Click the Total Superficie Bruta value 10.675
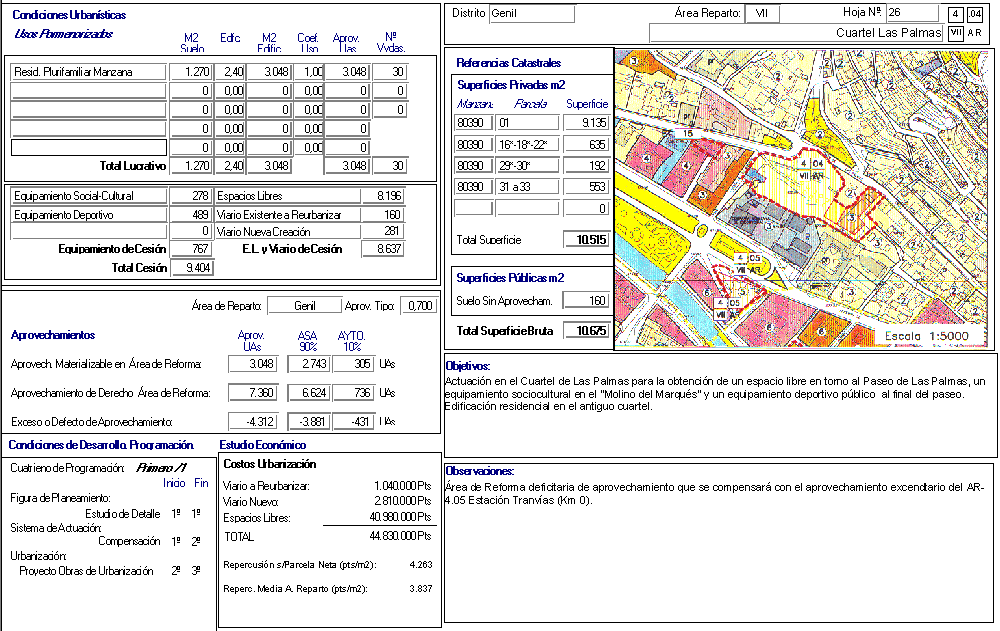 587,331
